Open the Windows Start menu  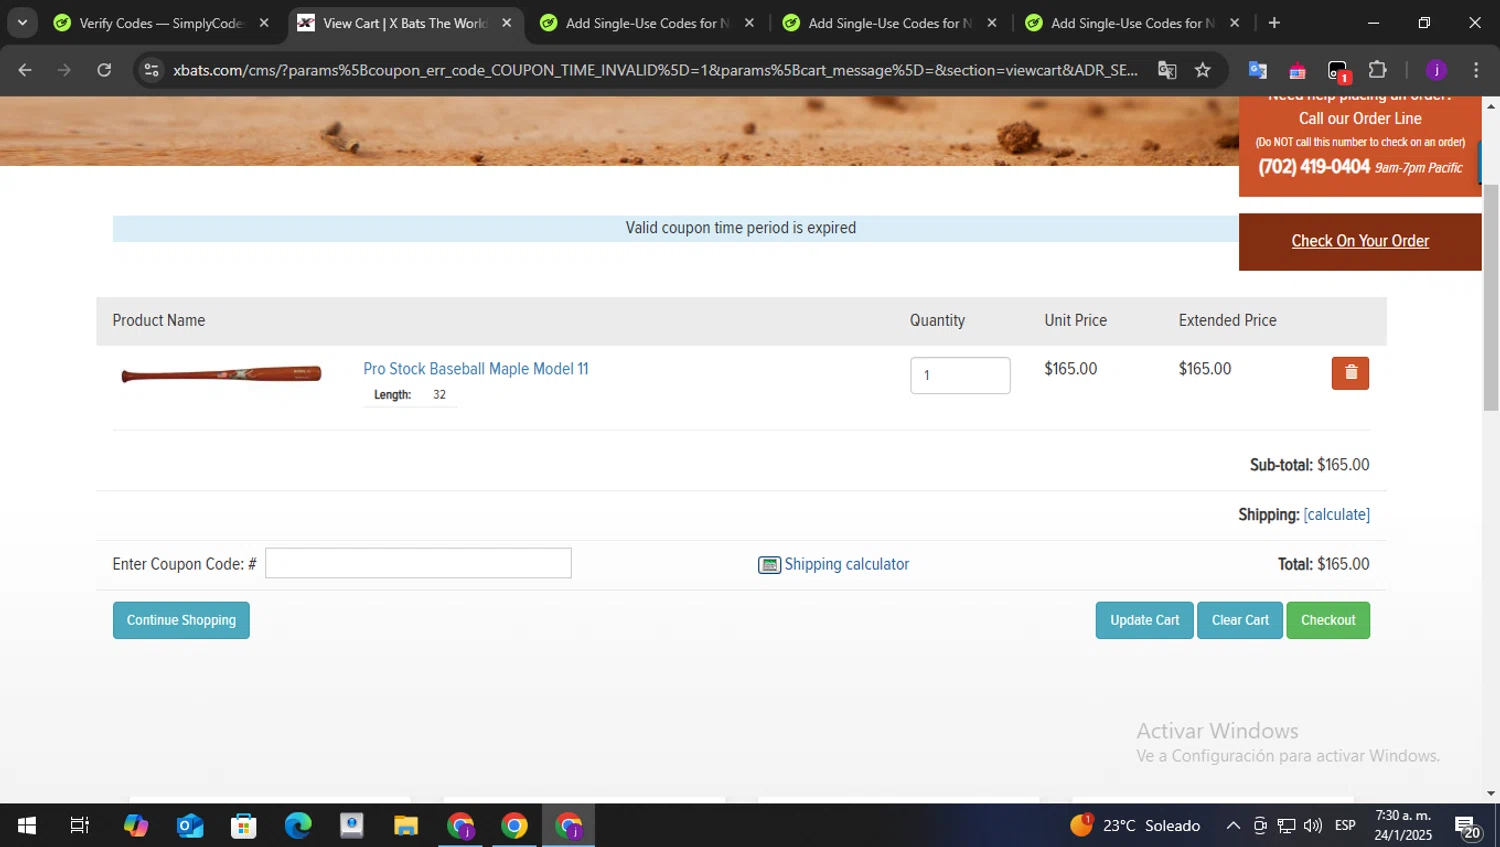point(27,825)
